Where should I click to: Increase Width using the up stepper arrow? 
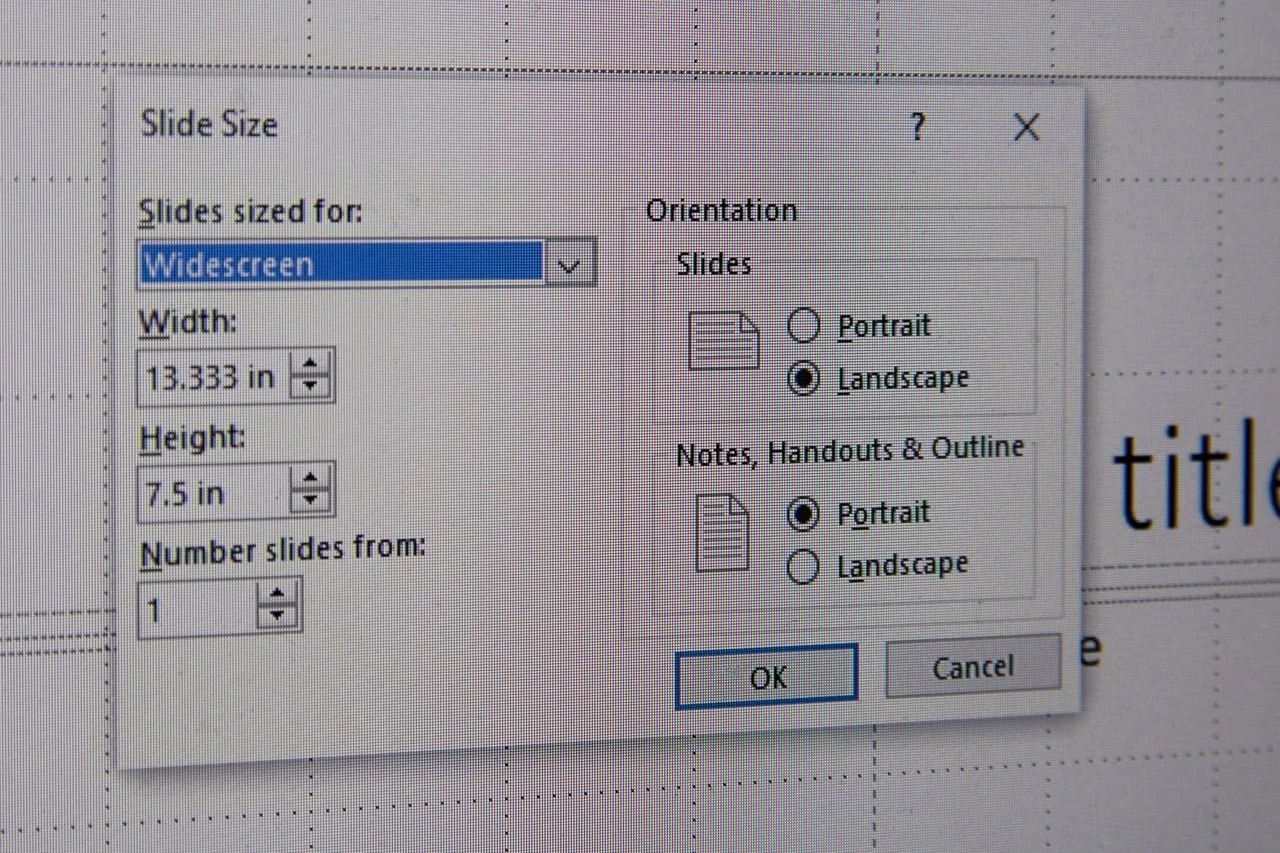click(x=309, y=364)
